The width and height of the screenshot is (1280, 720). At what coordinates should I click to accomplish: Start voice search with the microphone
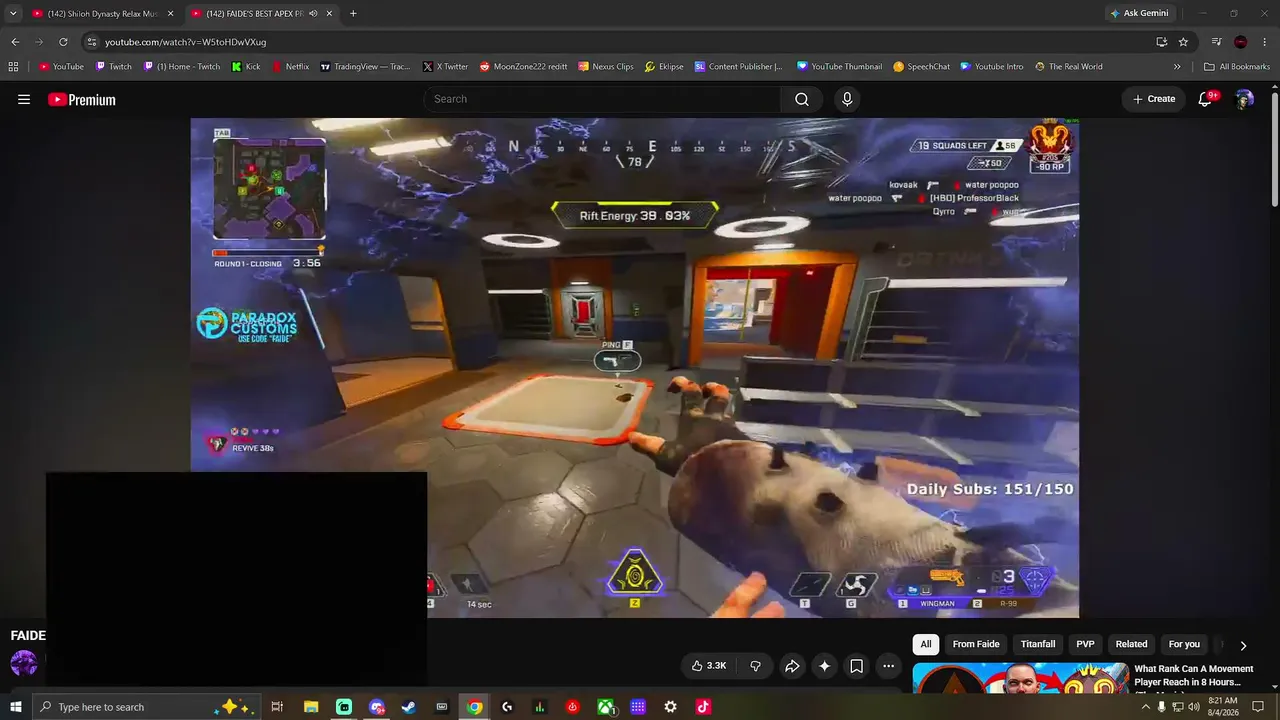pos(847,99)
